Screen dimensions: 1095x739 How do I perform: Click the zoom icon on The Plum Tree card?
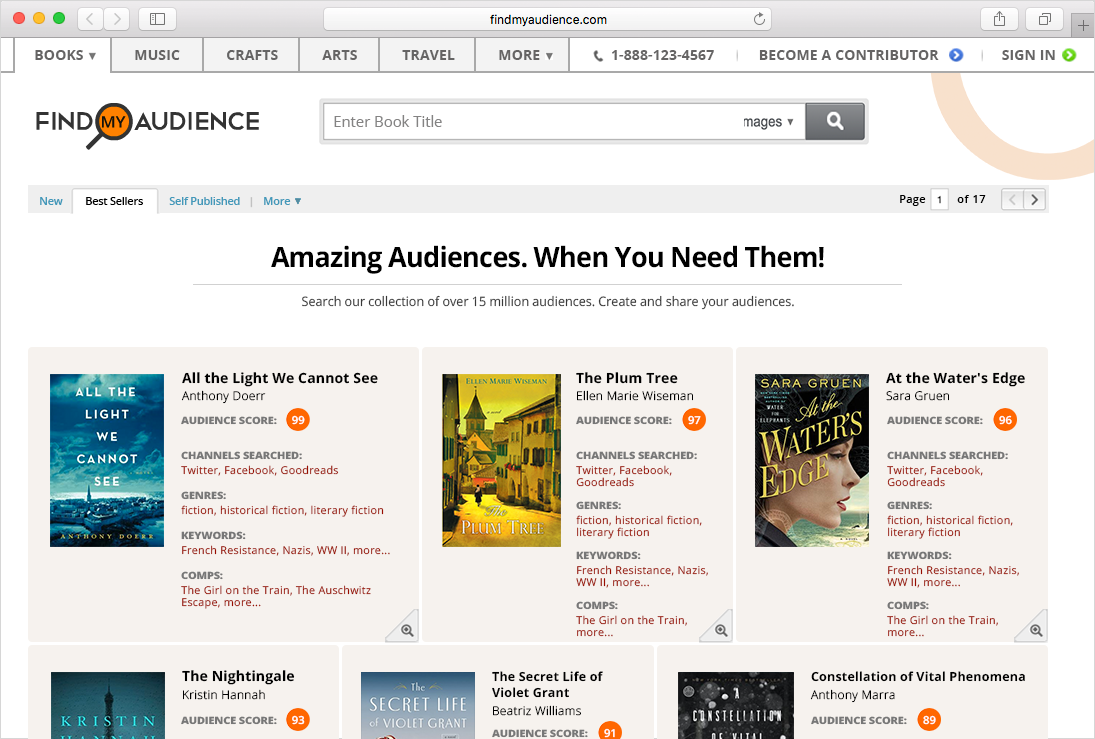717,630
